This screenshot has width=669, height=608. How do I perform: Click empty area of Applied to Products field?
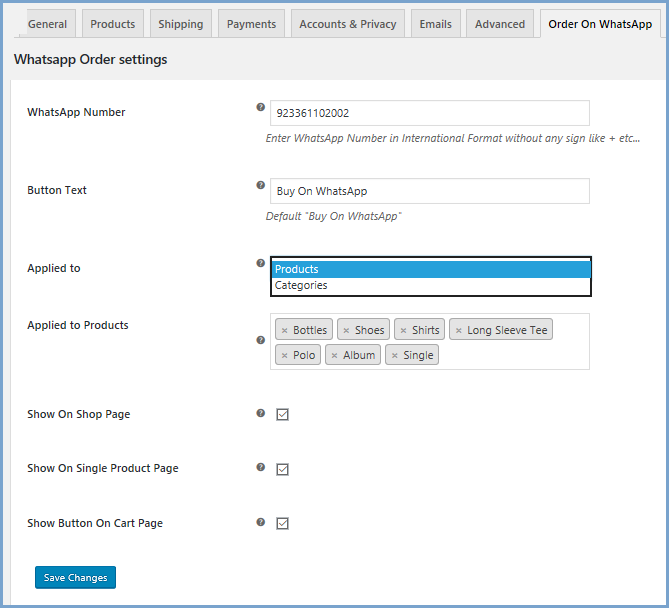[512, 355]
